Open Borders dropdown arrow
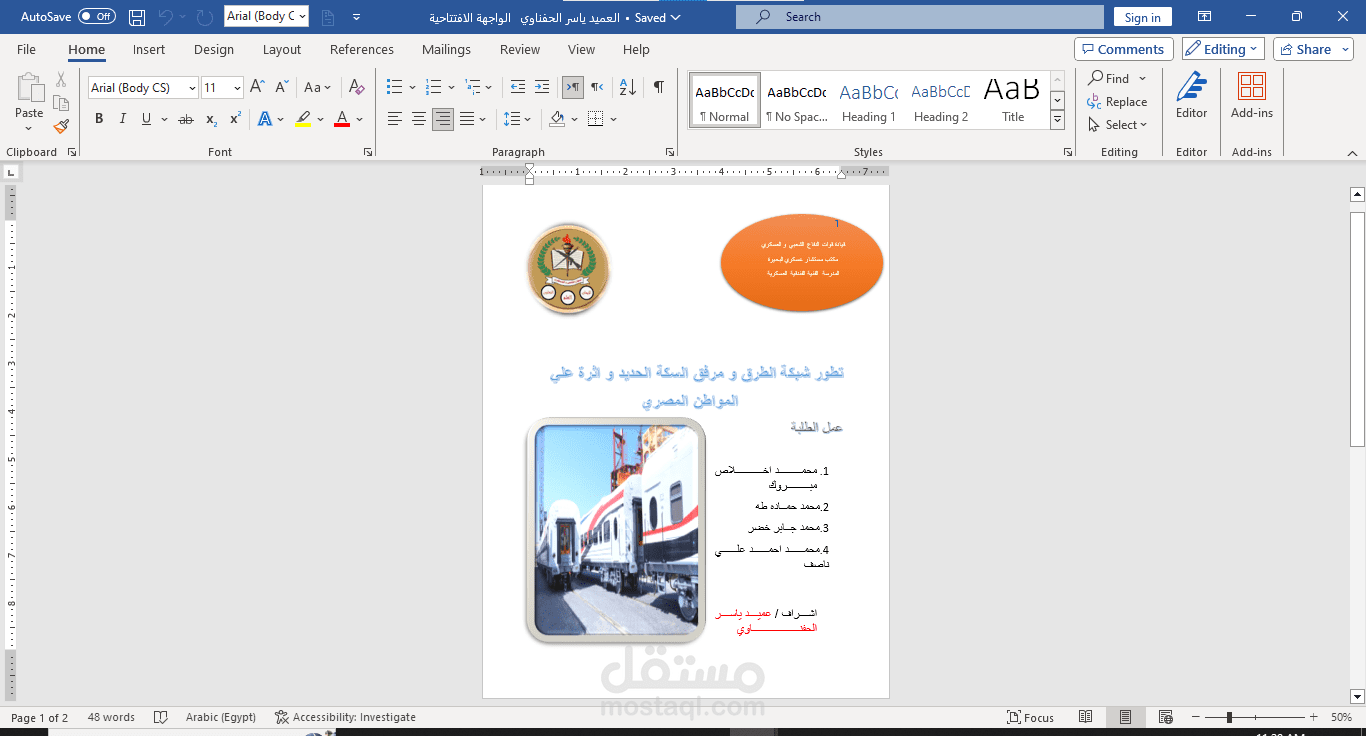The image size is (1366, 736). 613,119
